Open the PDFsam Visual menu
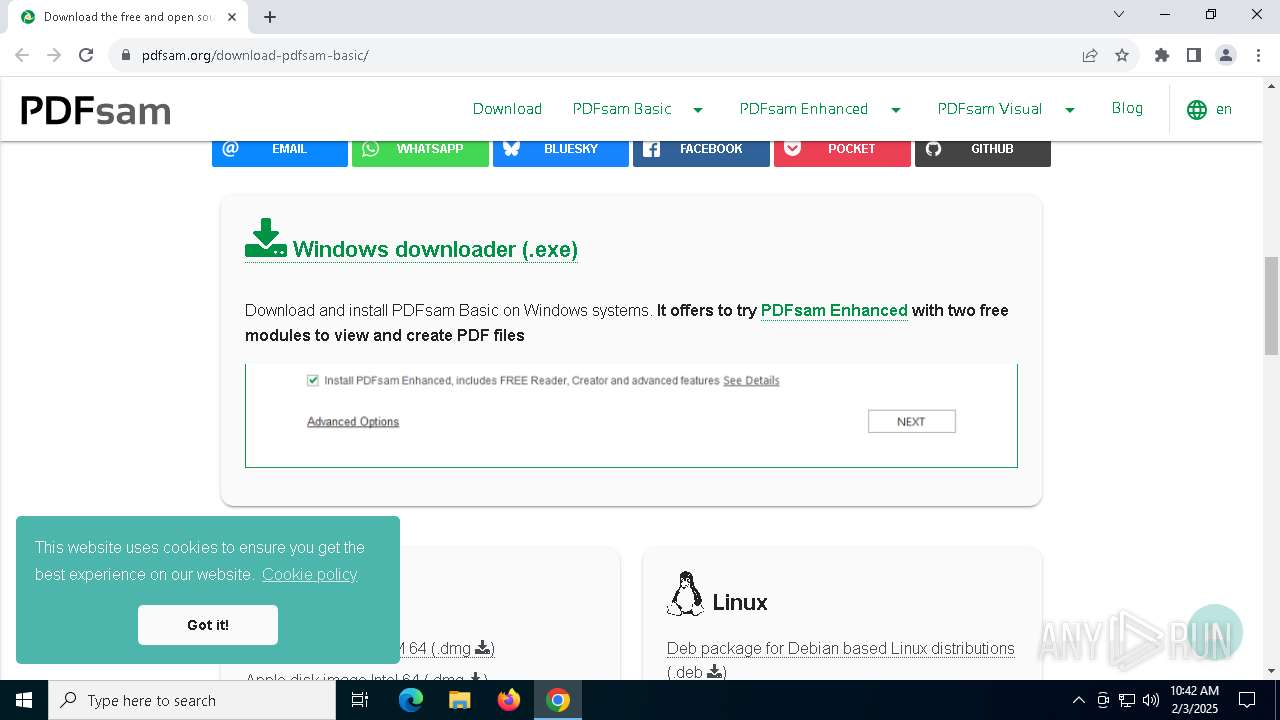The height and width of the screenshot is (720, 1280). pos(990,109)
